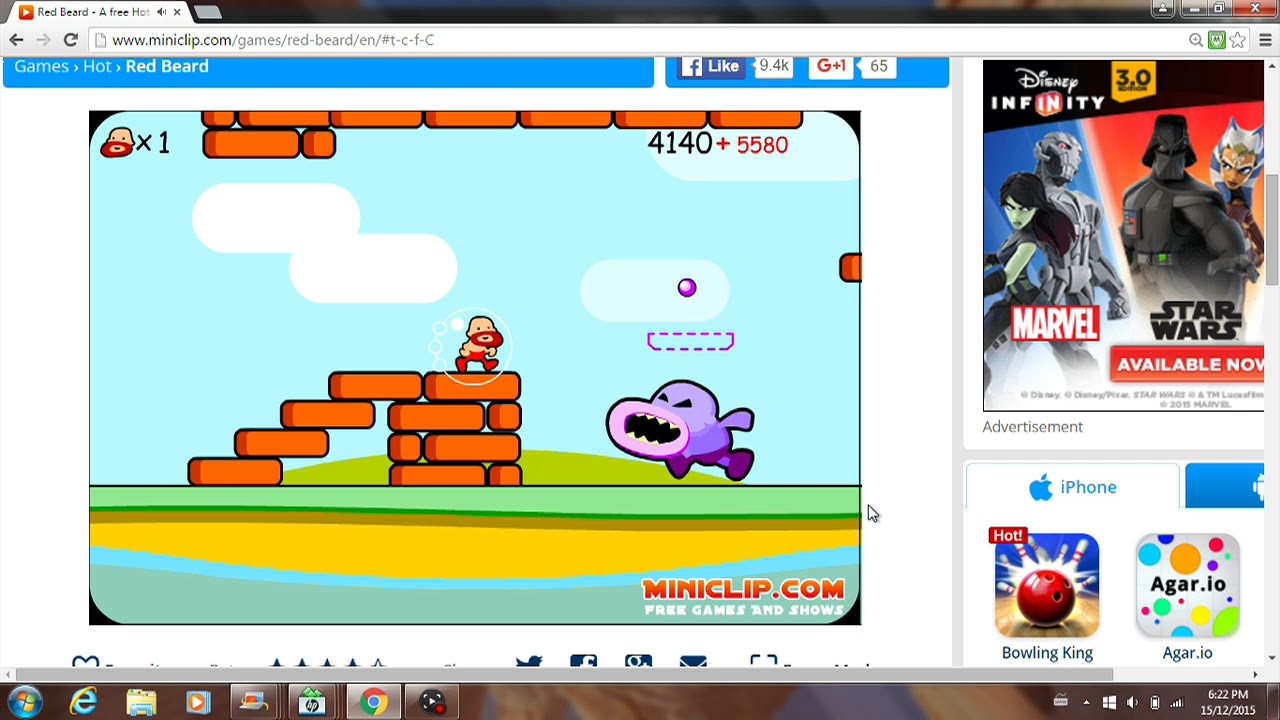The height and width of the screenshot is (720, 1280).
Task: Click the Chrome taskbar icon
Action: tap(373, 702)
